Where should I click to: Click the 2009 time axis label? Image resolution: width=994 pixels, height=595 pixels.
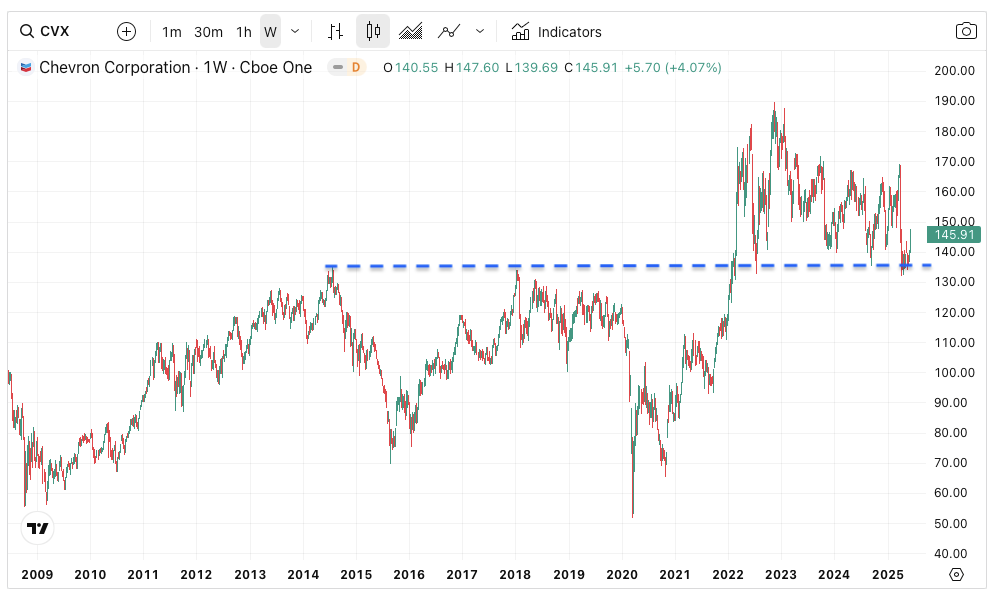point(37,575)
